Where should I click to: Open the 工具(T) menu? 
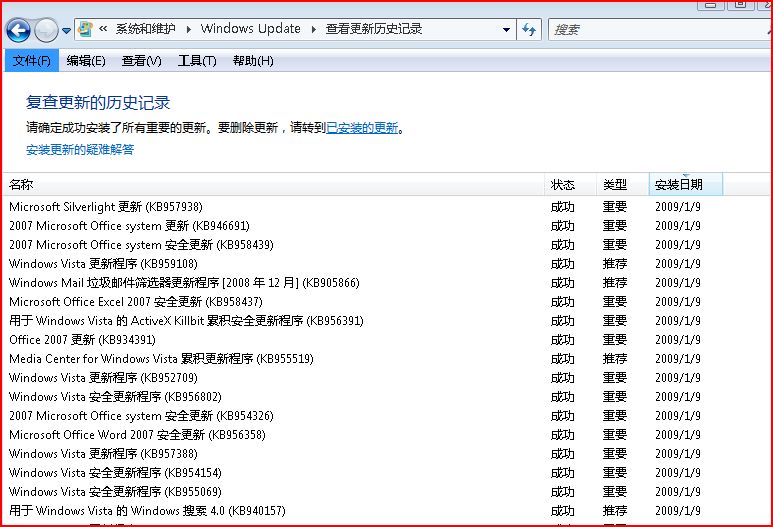[197, 61]
